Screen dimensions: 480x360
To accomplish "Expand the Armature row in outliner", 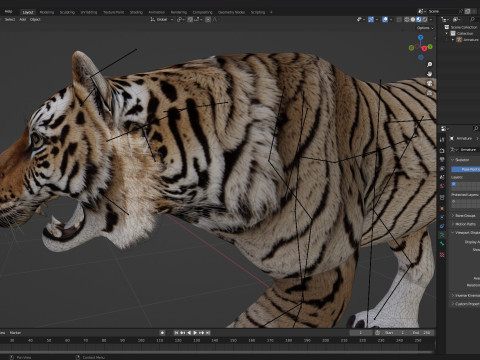I will click(x=453, y=40).
